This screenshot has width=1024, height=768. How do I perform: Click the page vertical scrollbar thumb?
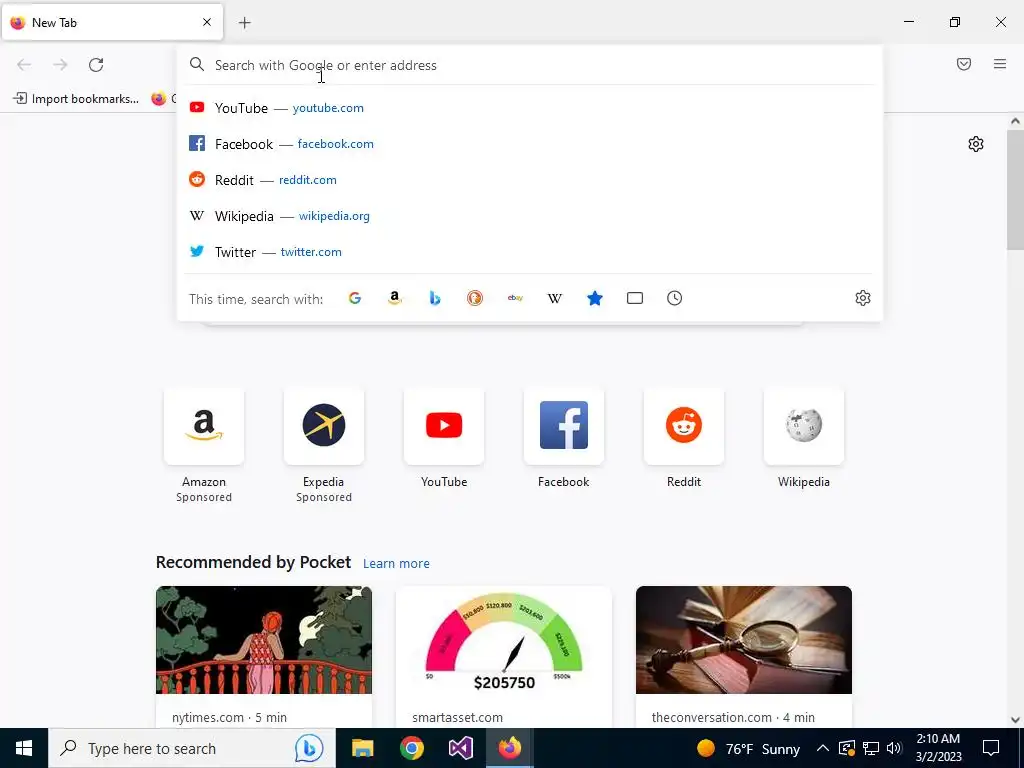(x=1015, y=189)
